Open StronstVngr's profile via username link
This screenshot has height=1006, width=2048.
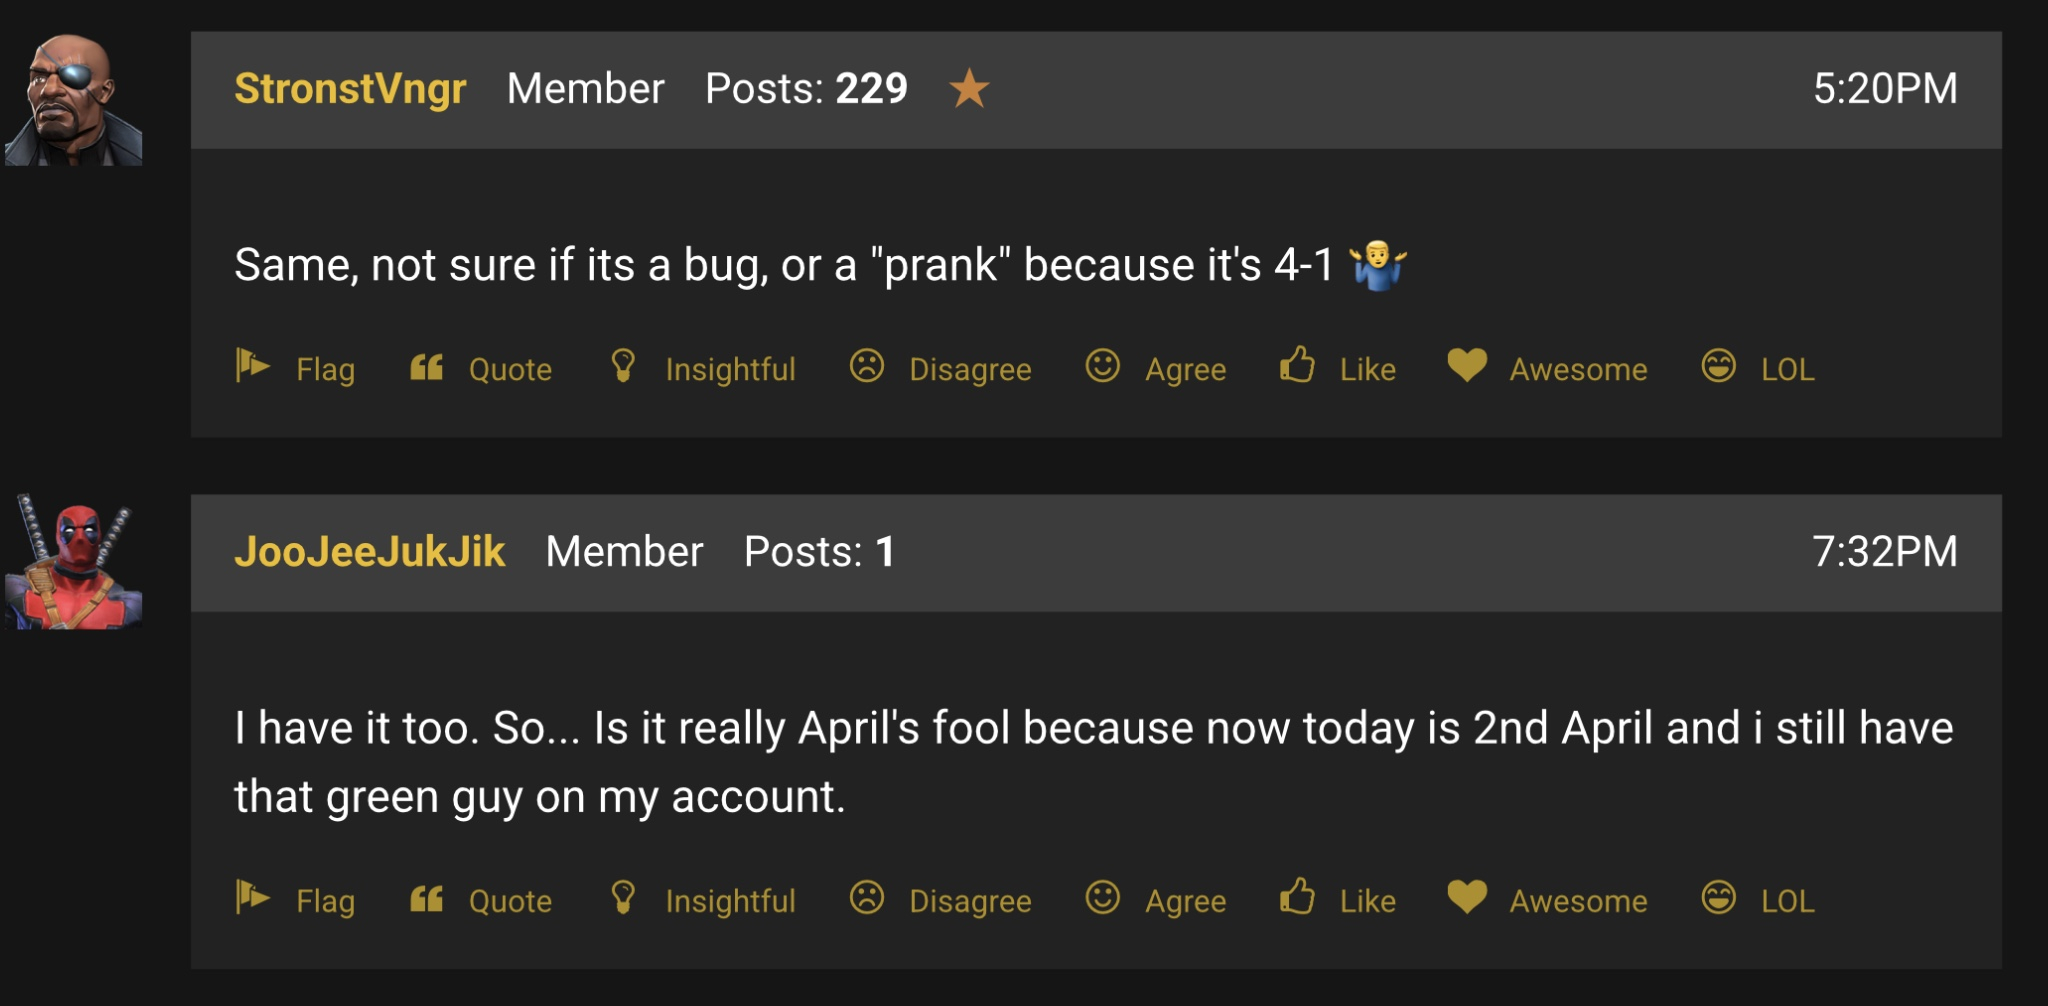tap(350, 89)
